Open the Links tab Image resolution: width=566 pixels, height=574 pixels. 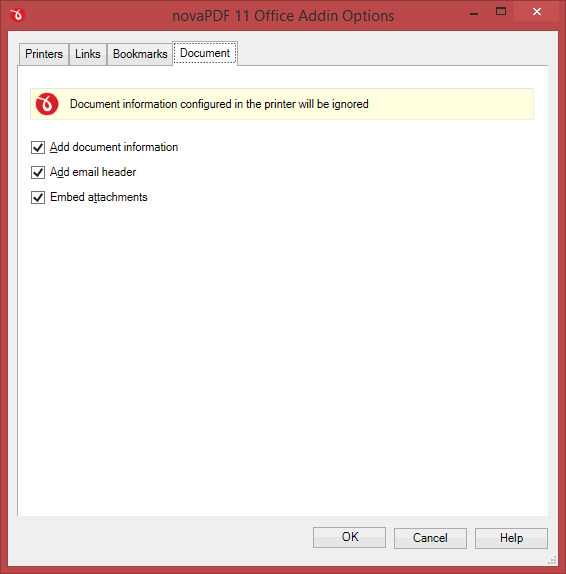point(88,54)
